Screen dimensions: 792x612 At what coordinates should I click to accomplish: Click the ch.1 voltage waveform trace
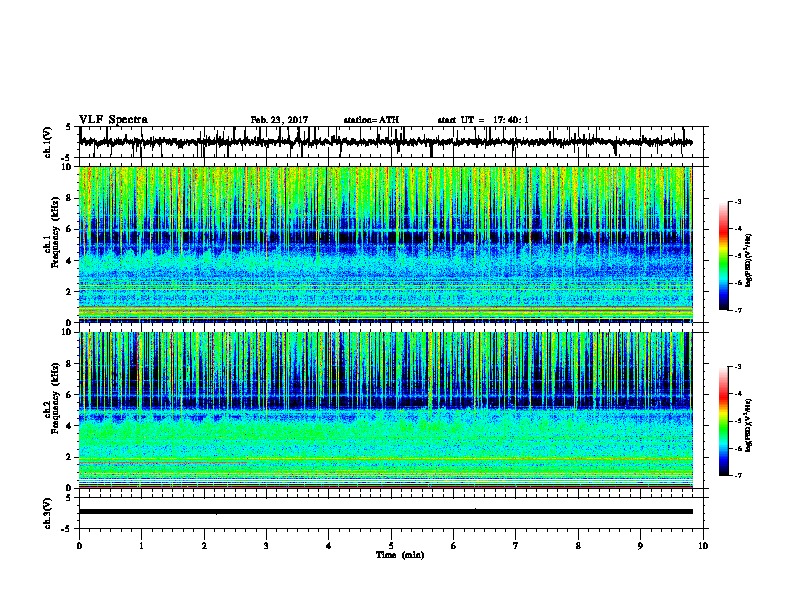385,142
